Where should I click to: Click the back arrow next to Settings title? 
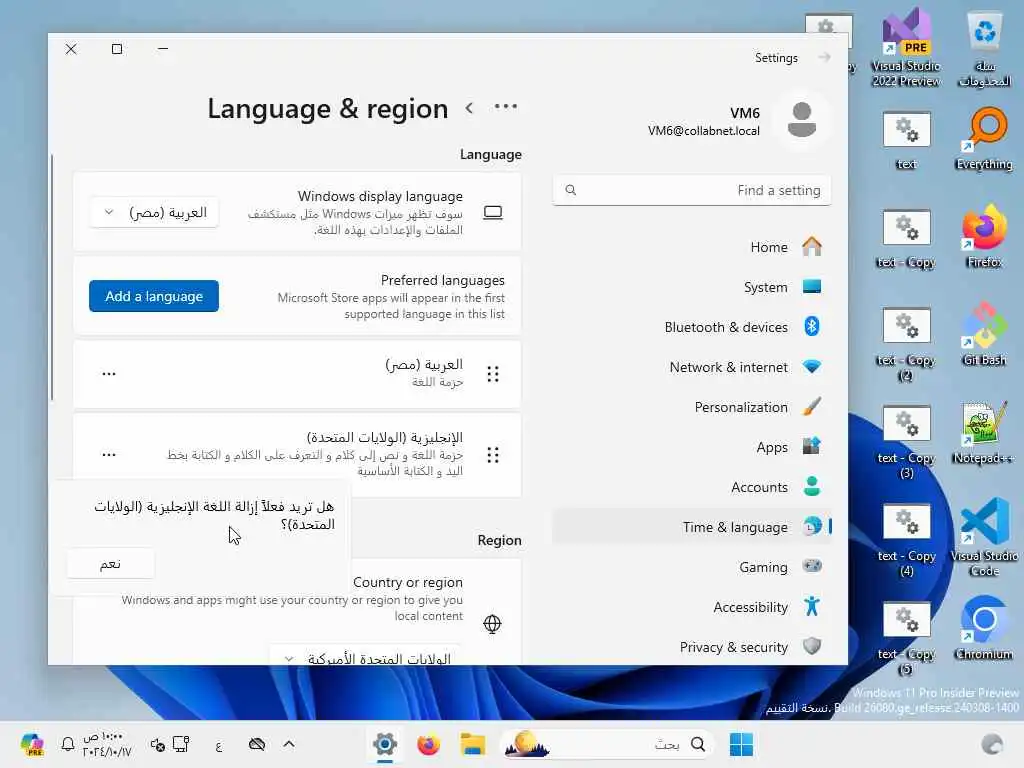point(824,57)
